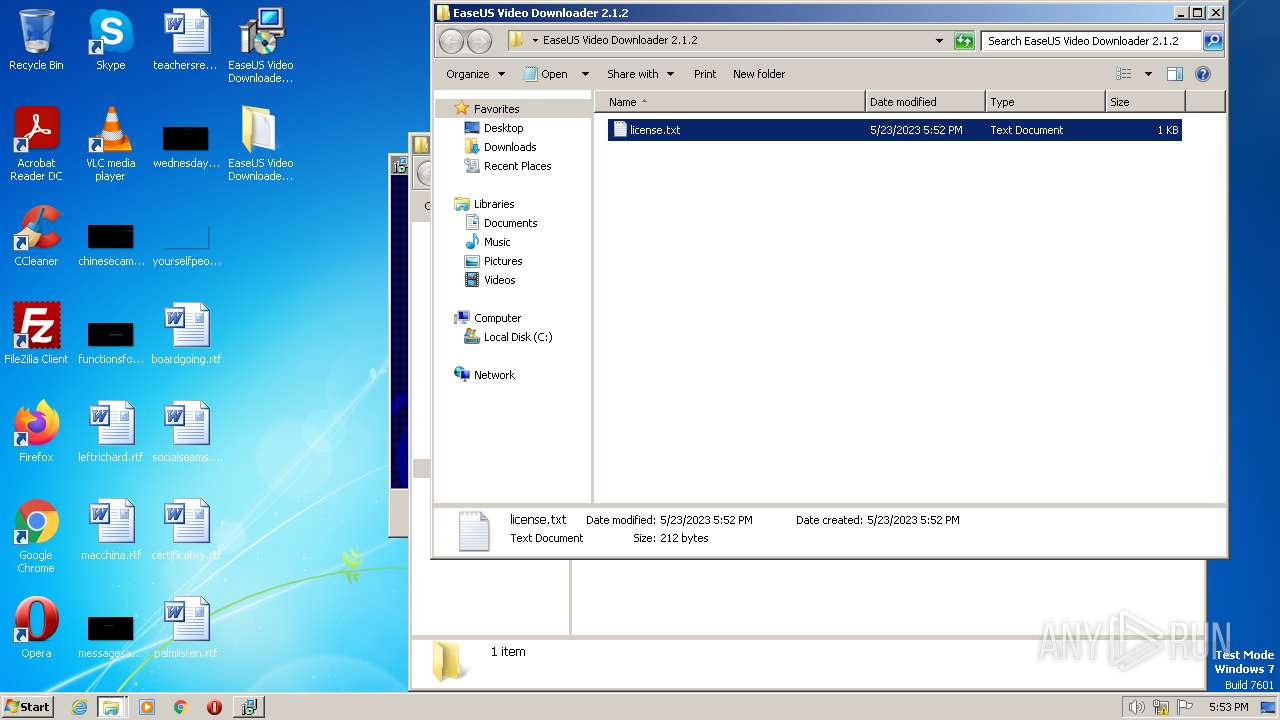Select the certificatey.rtf desktop file

186,530
